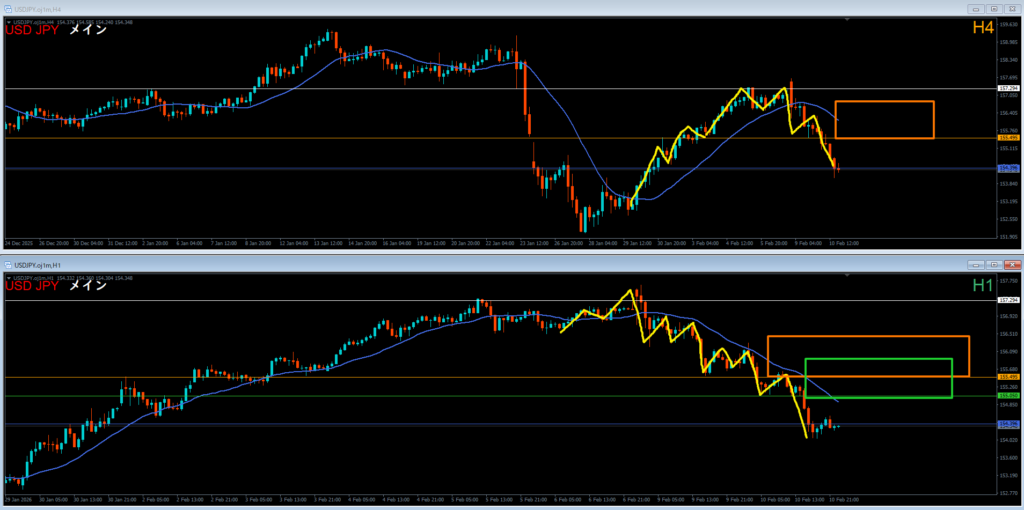Click the H1 chart window's title bar icon

point(8,265)
